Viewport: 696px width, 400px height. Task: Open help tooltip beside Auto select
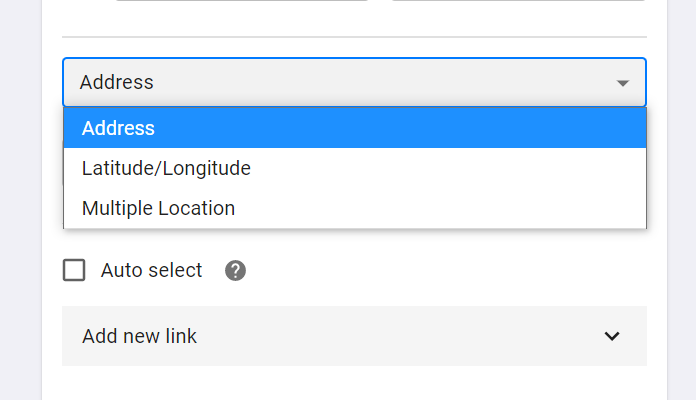[235, 270]
